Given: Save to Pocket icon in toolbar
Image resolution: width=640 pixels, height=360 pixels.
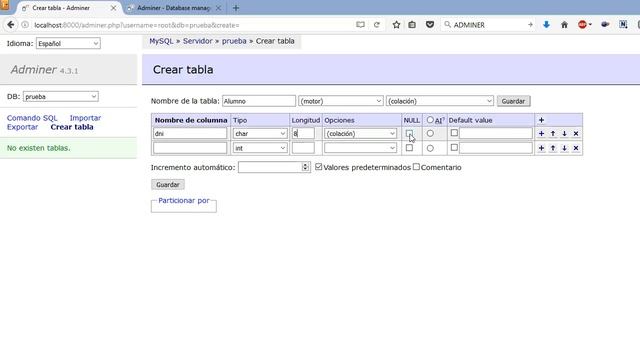Looking at the screenshot, I should (x=430, y=25).
